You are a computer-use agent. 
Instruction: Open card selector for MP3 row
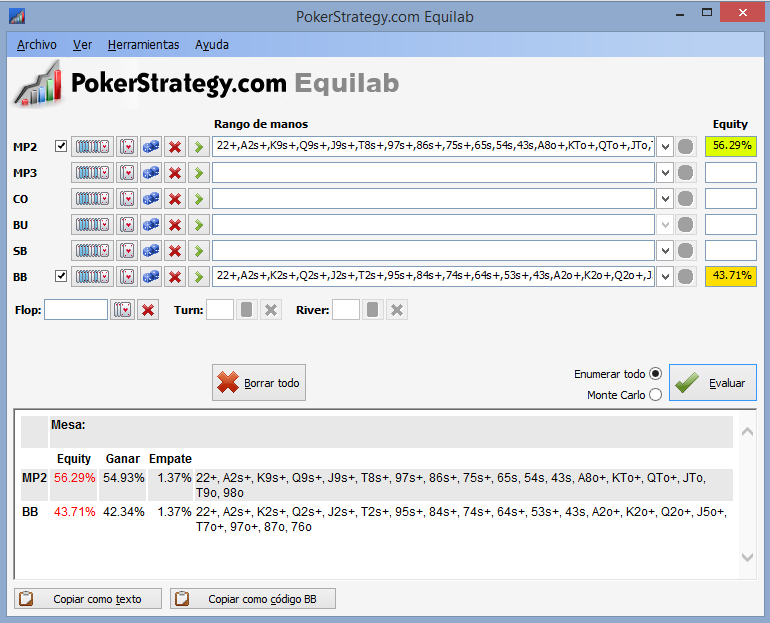pos(127,172)
